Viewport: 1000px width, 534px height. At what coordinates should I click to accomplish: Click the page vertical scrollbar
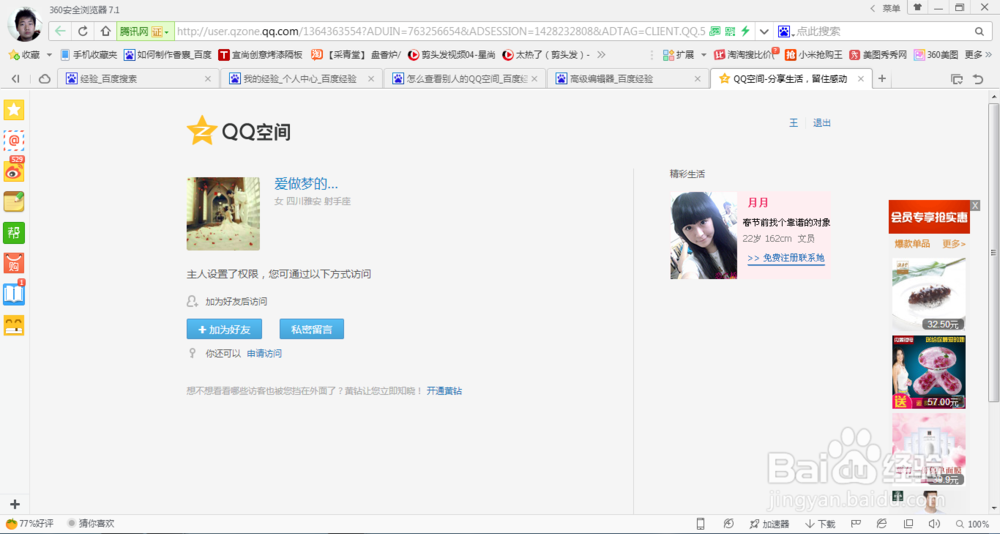(x=993, y=251)
